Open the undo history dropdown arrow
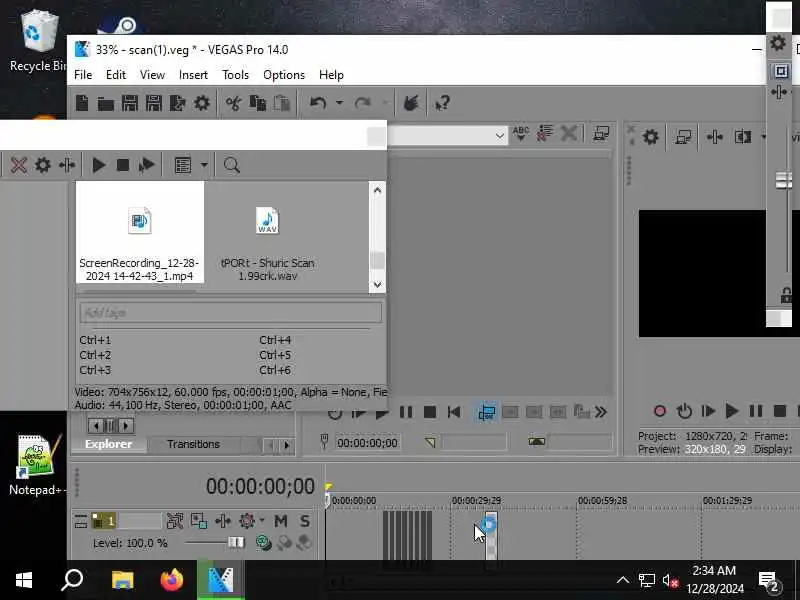This screenshot has height=600, width=800. 339,103
